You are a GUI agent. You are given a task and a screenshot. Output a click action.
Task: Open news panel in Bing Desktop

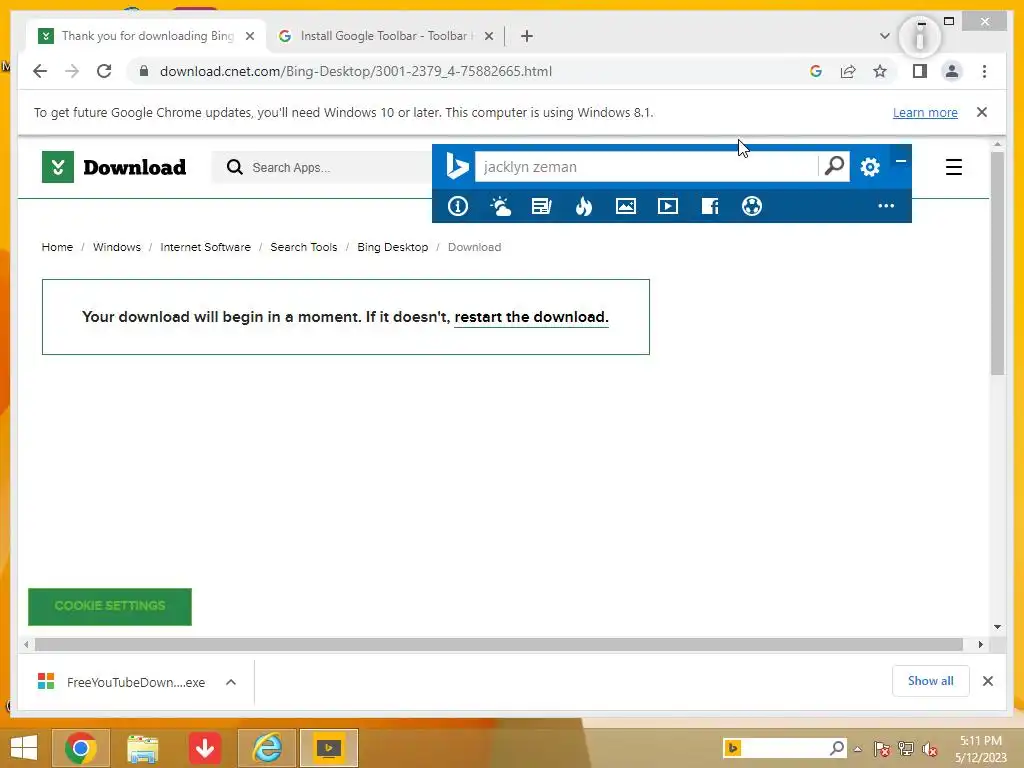pyautogui.click(x=541, y=206)
